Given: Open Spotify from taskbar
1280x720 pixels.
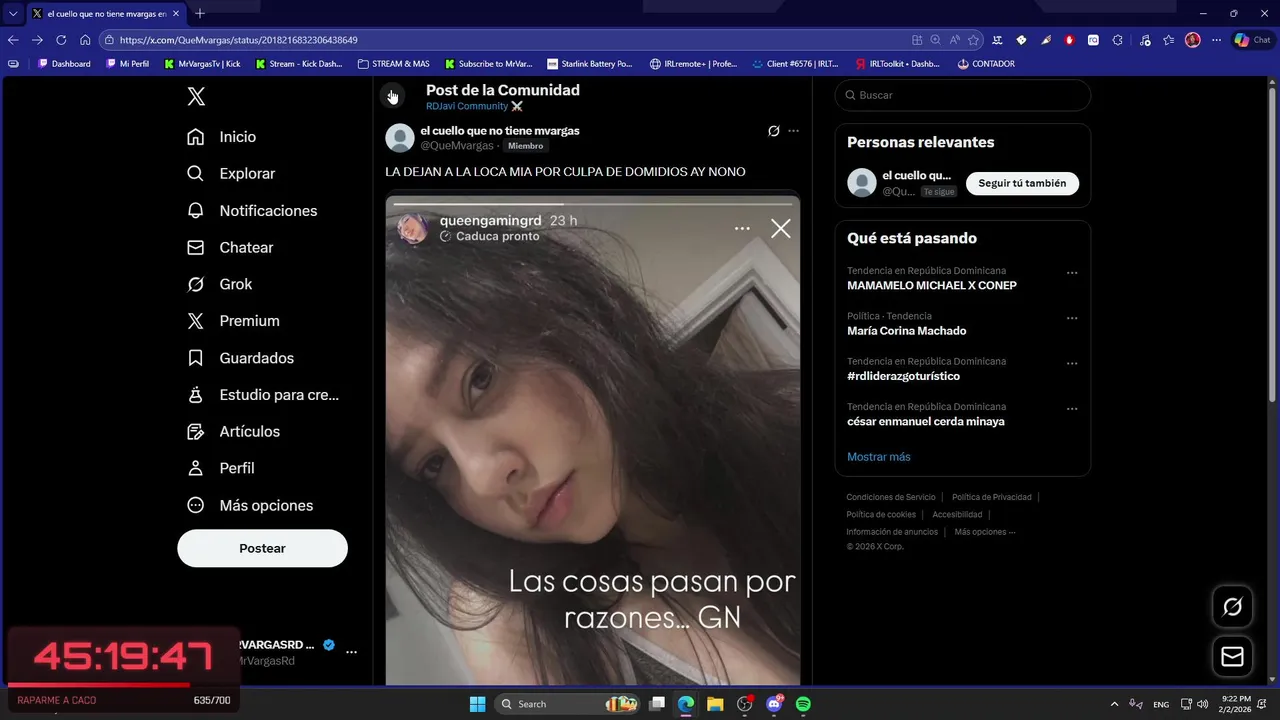Looking at the screenshot, I should 803,704.
